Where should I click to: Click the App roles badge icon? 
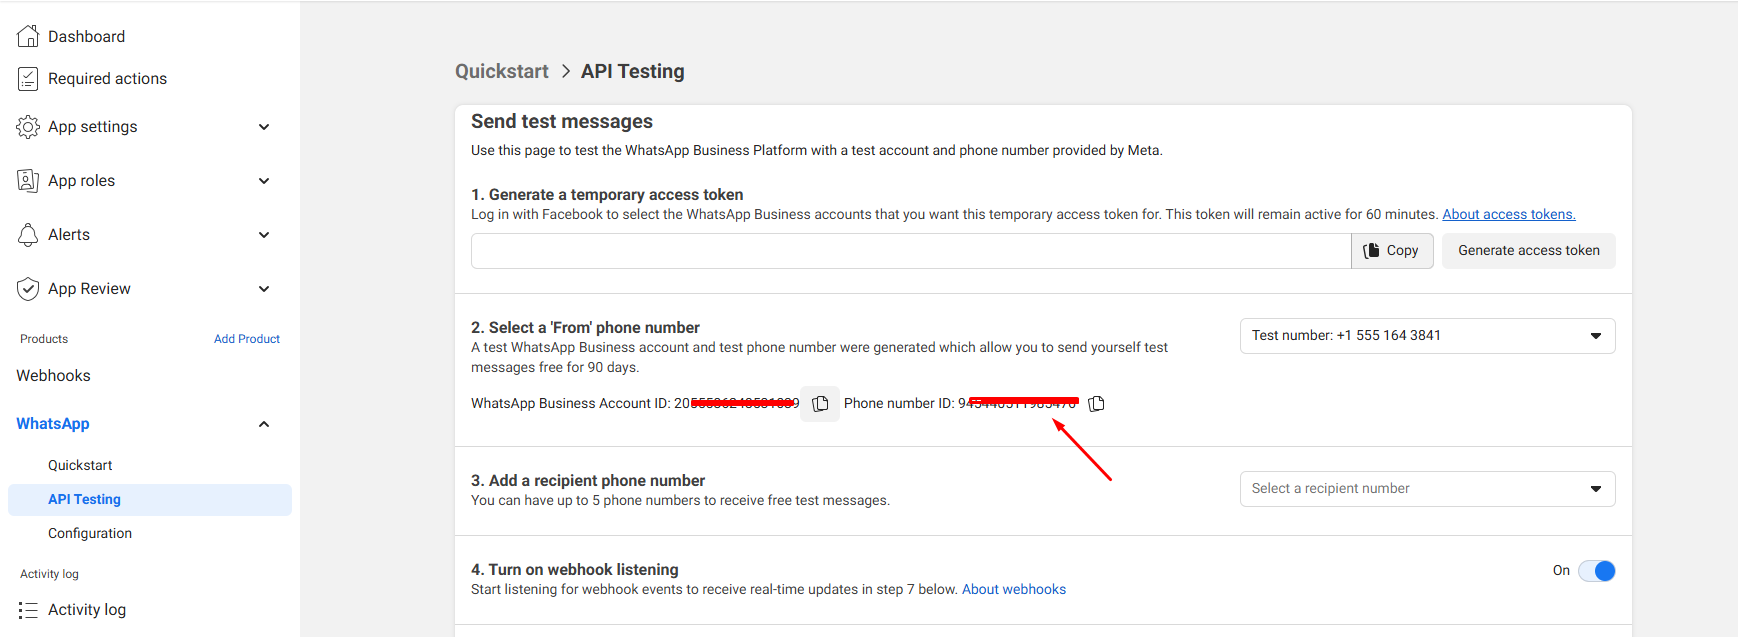[x=28, y=181]
